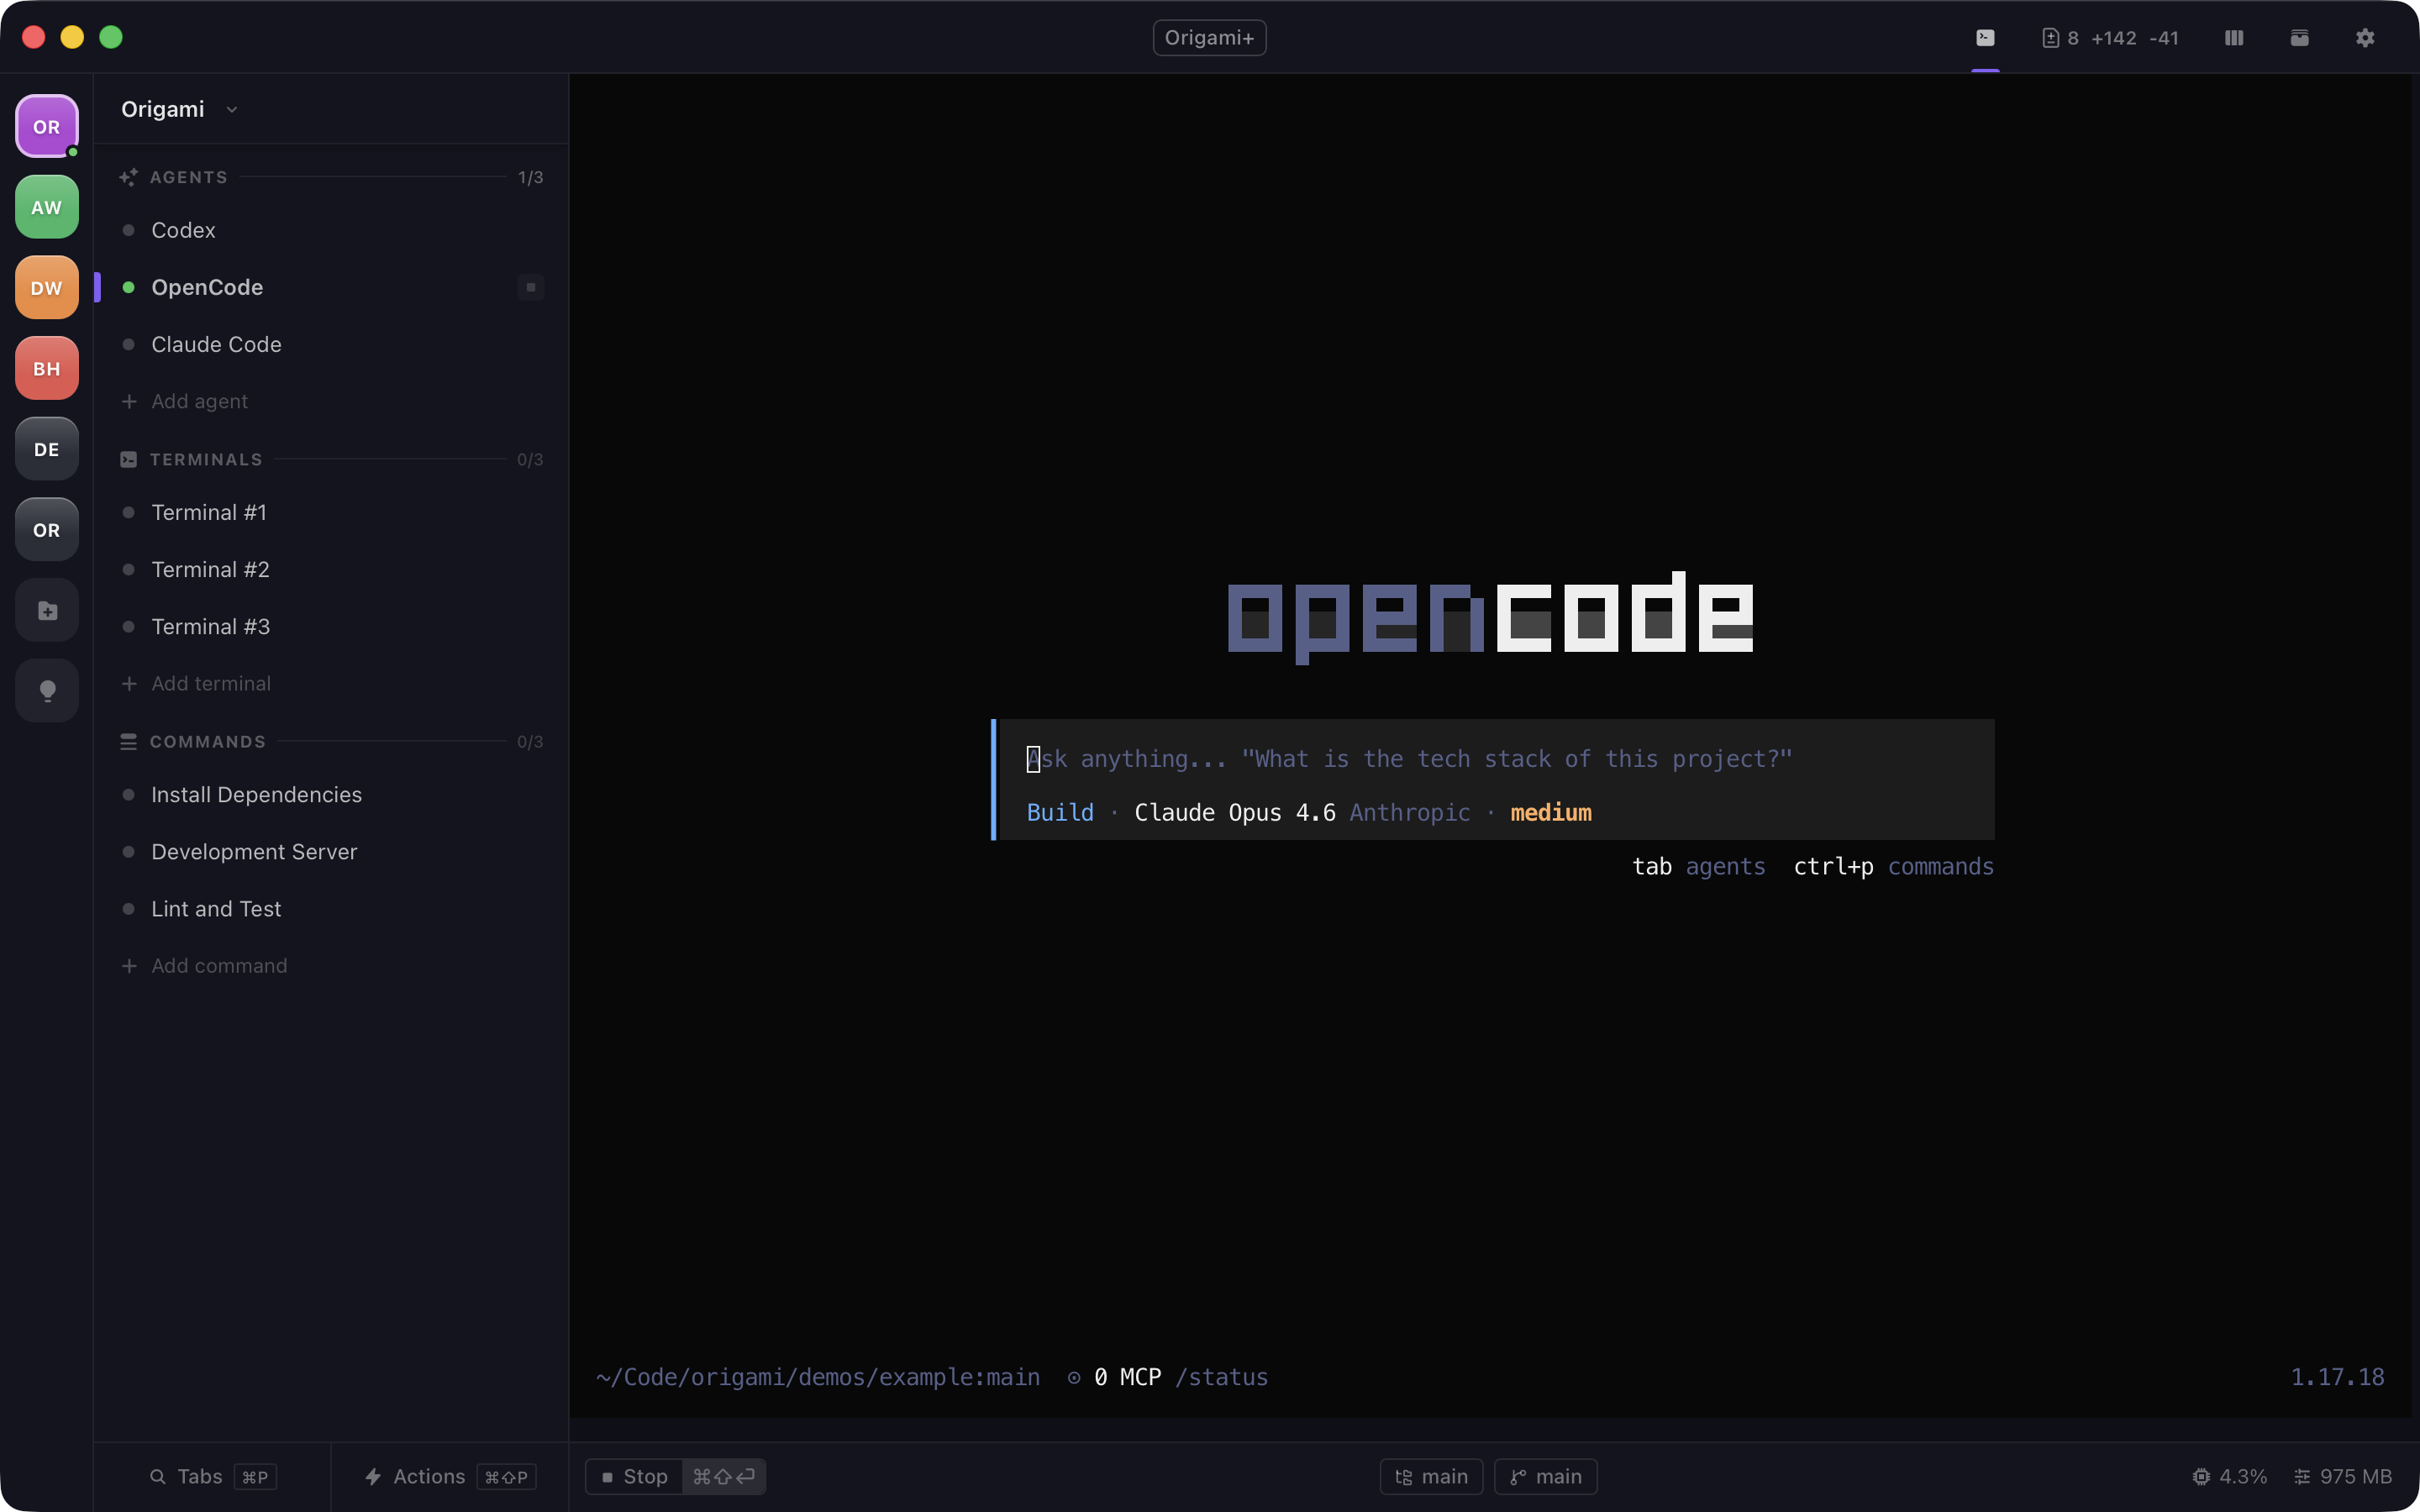Click the Agents sparkle section icon
The image size is (2420, 1512).
click(x=128, y=177)
